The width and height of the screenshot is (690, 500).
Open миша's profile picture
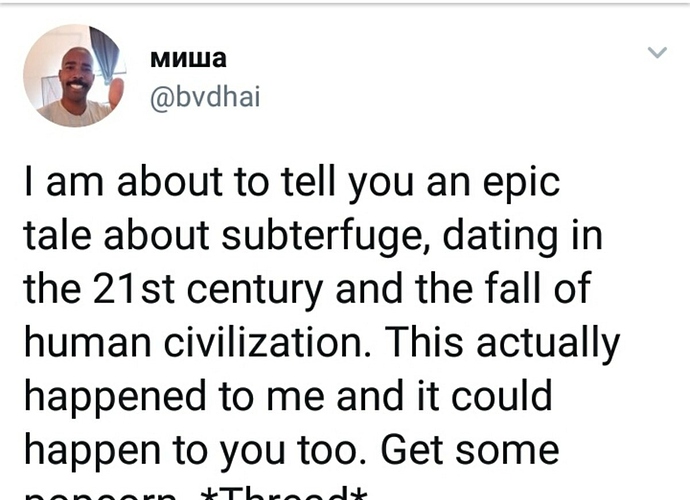tap(74, 76)
